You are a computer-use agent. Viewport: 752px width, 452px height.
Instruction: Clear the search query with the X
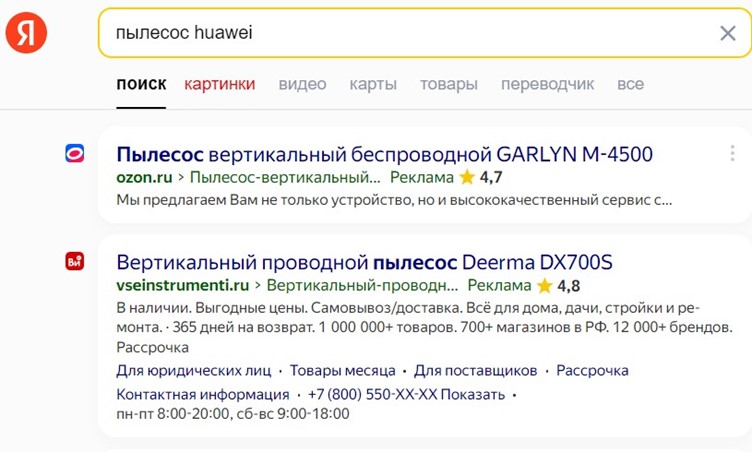728,33
